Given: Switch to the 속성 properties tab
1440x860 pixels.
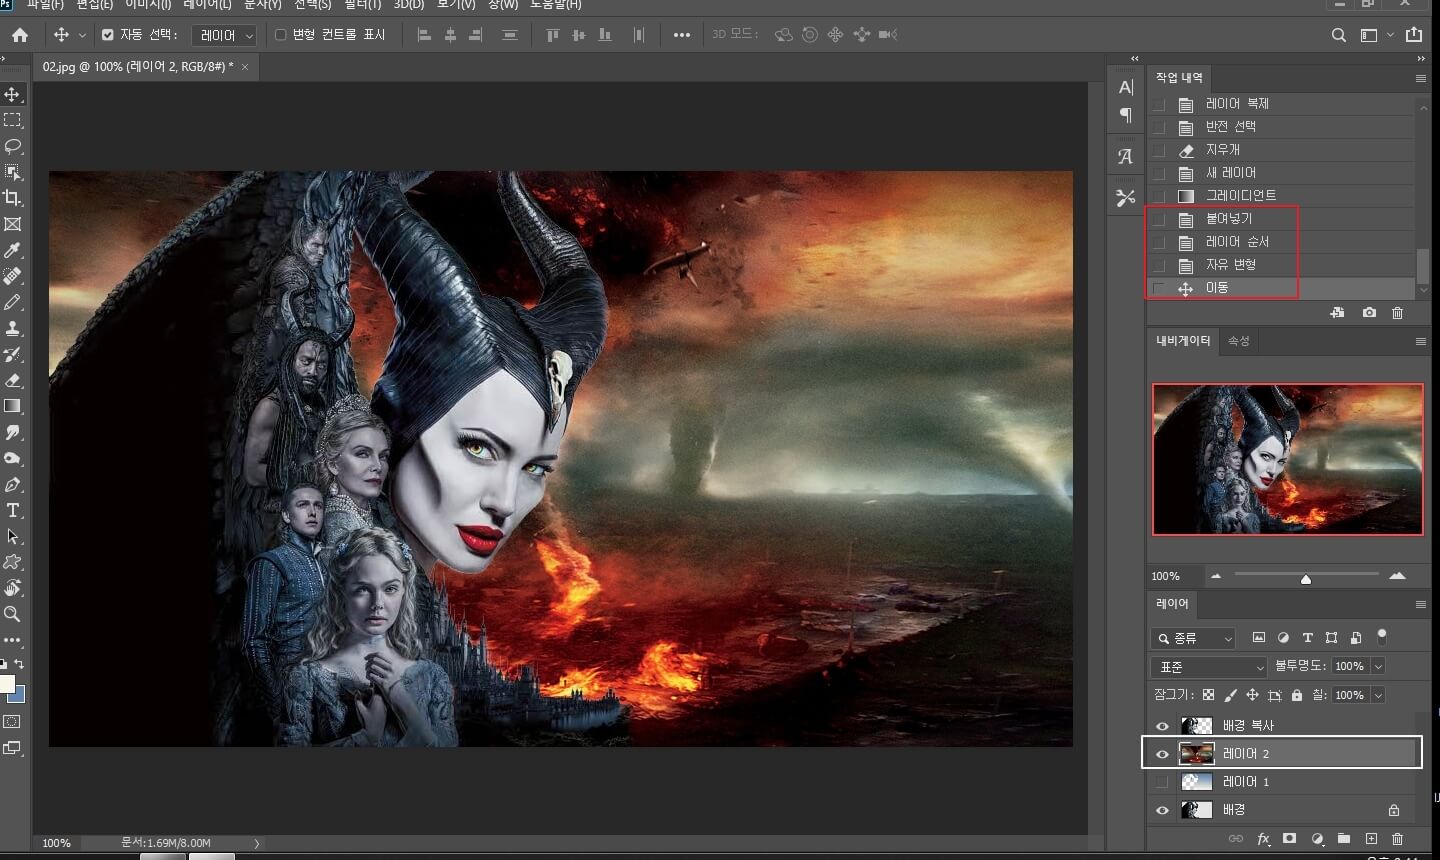Looking at the screenshot, I should point(1239,341).
